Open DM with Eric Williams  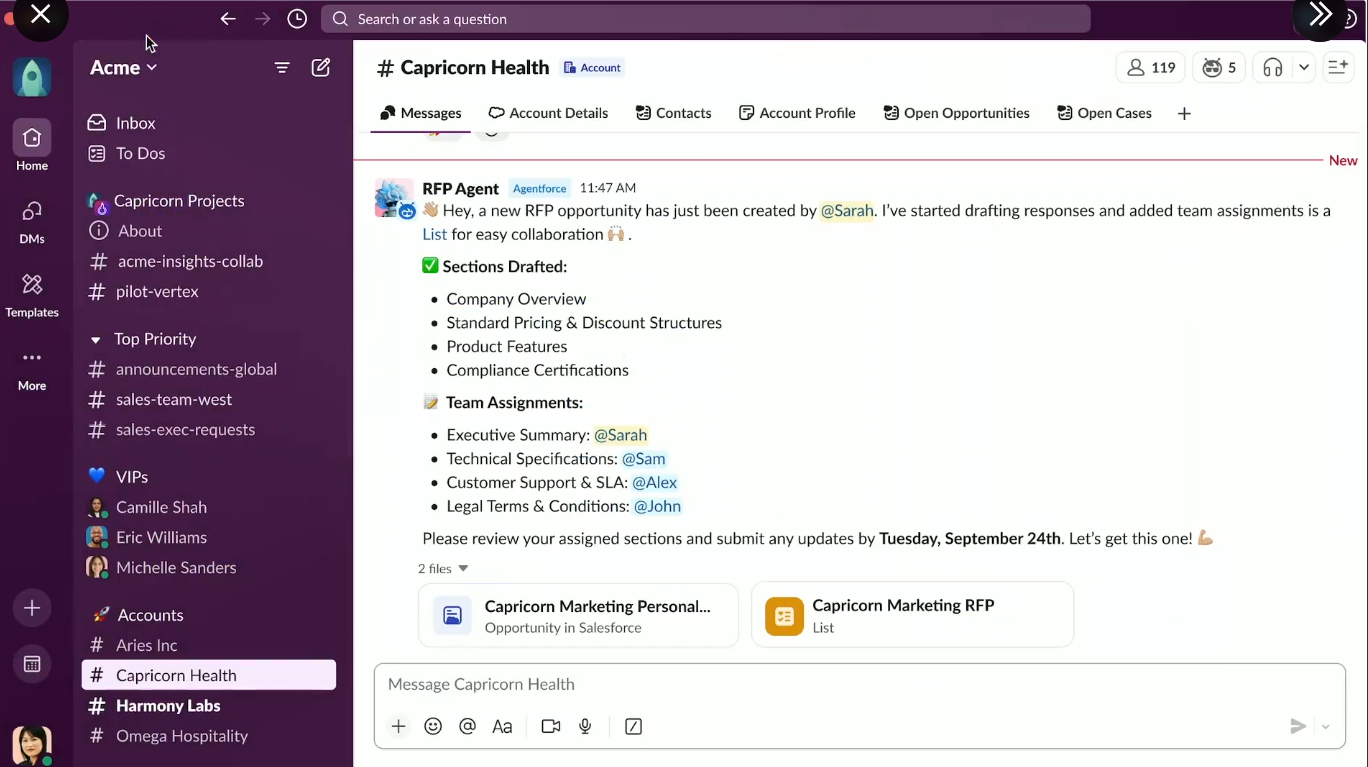[x=161, y=537]
